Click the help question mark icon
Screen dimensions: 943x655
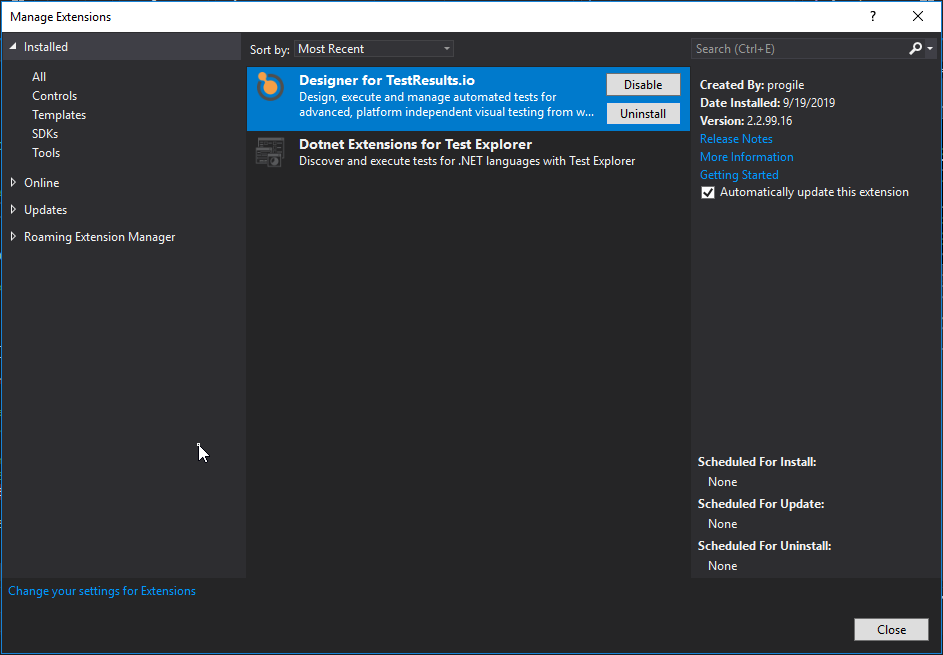click(873, 17)
